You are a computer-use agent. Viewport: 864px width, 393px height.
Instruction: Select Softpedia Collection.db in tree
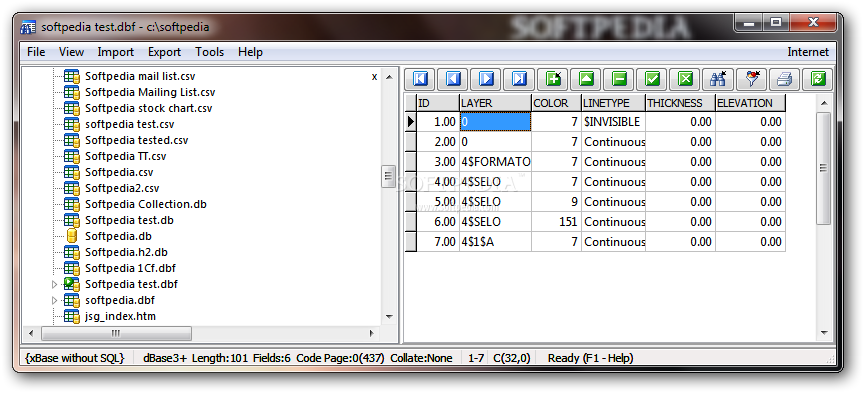click(x=145, y=204)
